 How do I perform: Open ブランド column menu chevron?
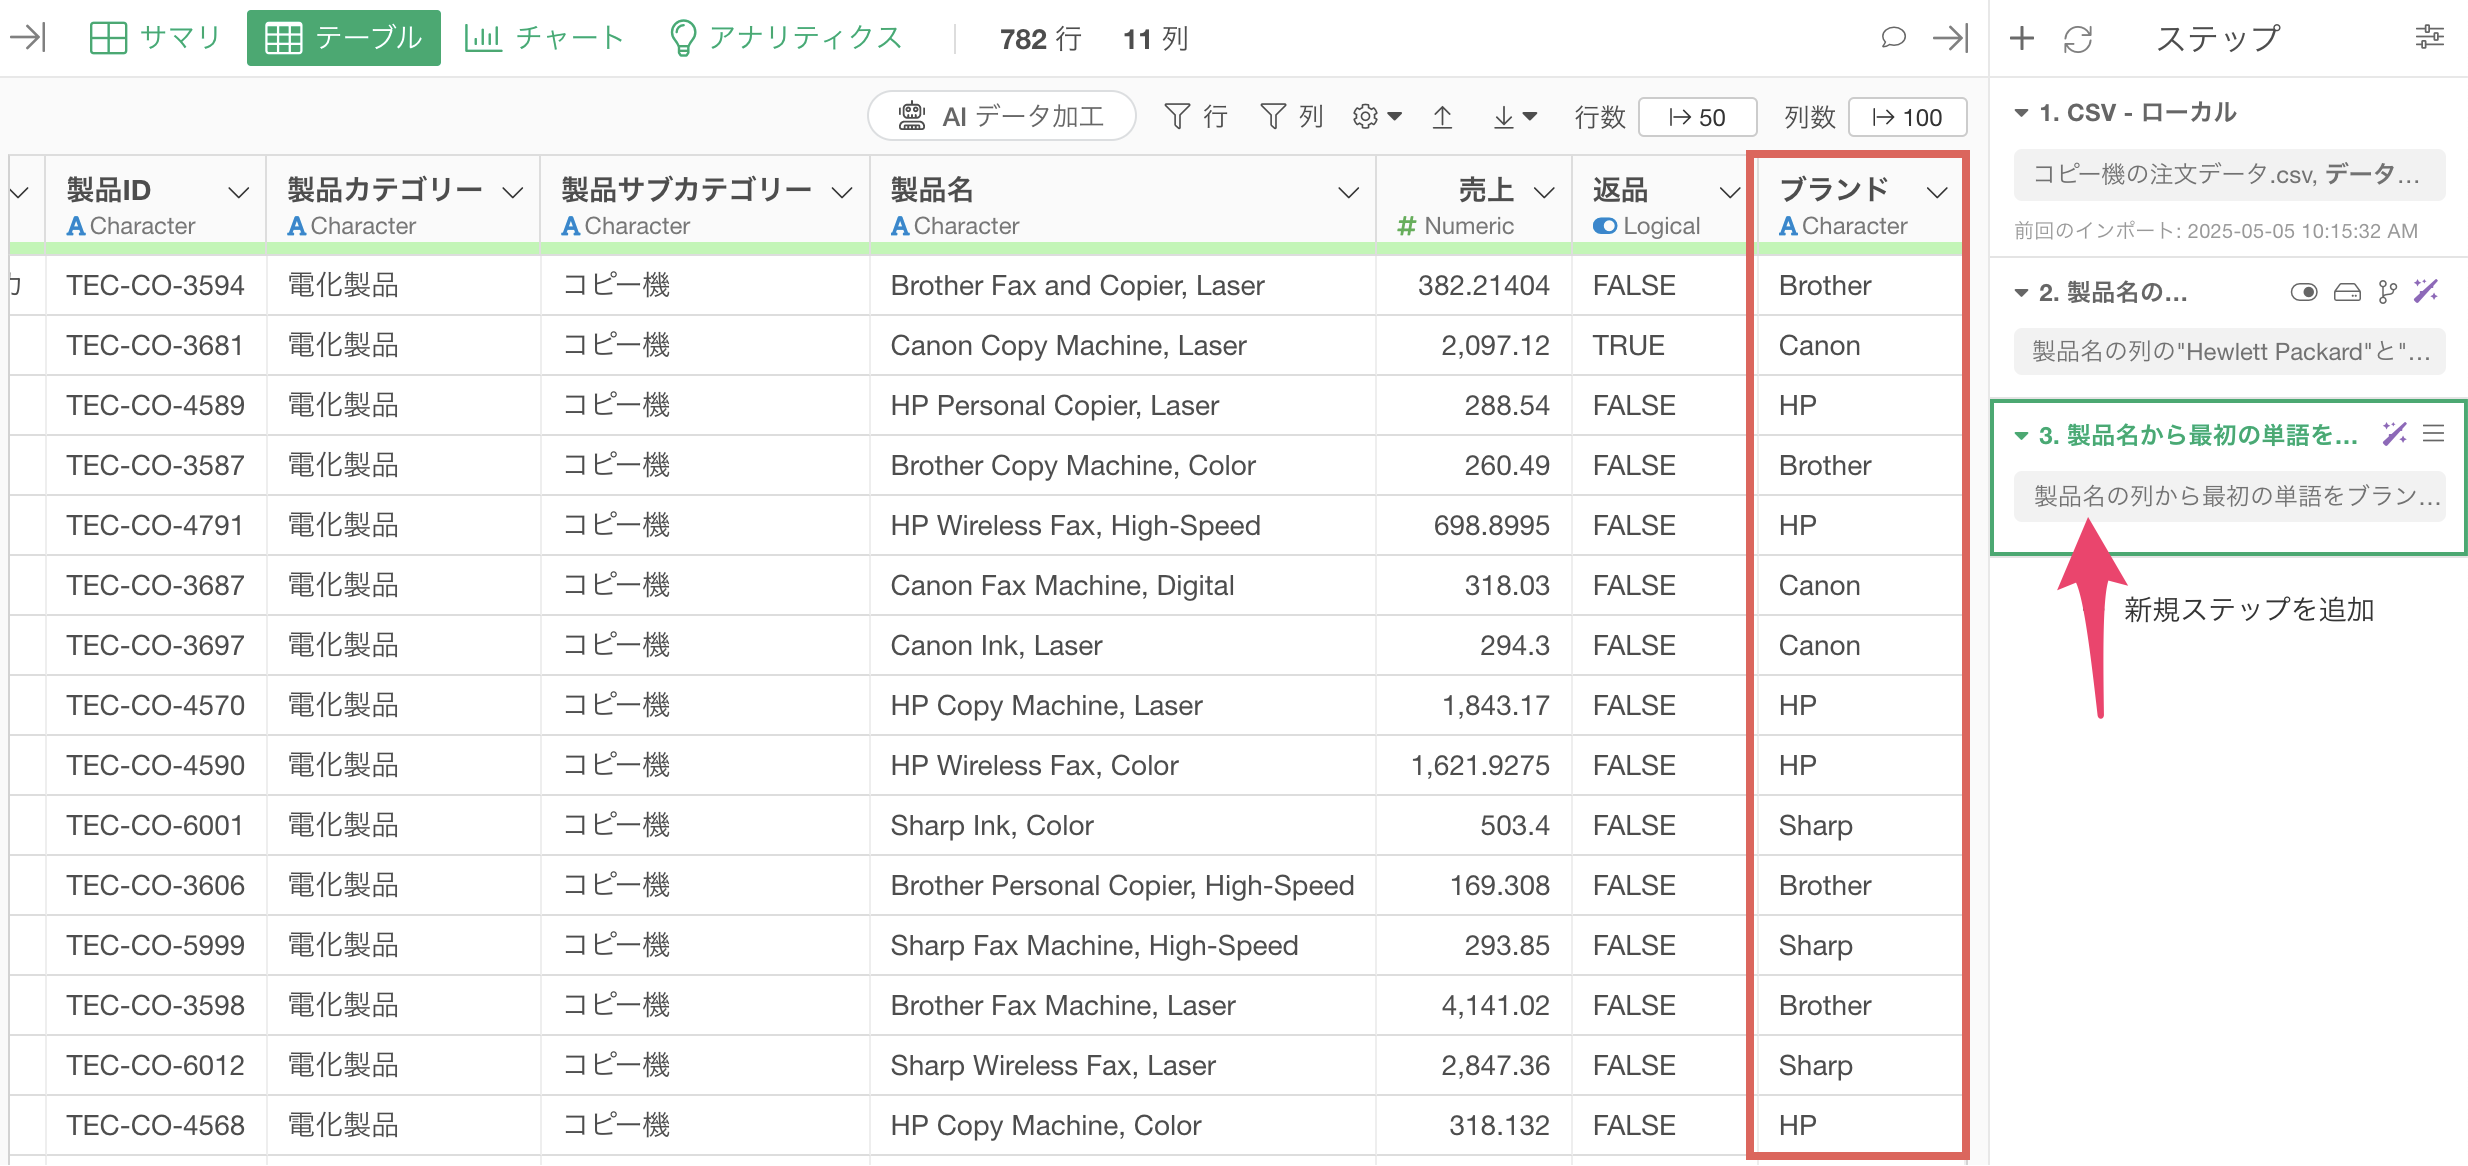(x=1938, y=192)
